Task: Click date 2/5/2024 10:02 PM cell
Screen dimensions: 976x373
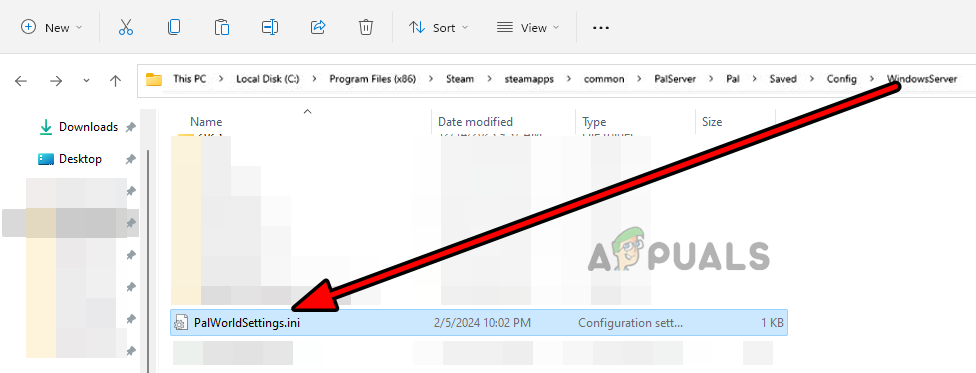Action: click(482, 323)
